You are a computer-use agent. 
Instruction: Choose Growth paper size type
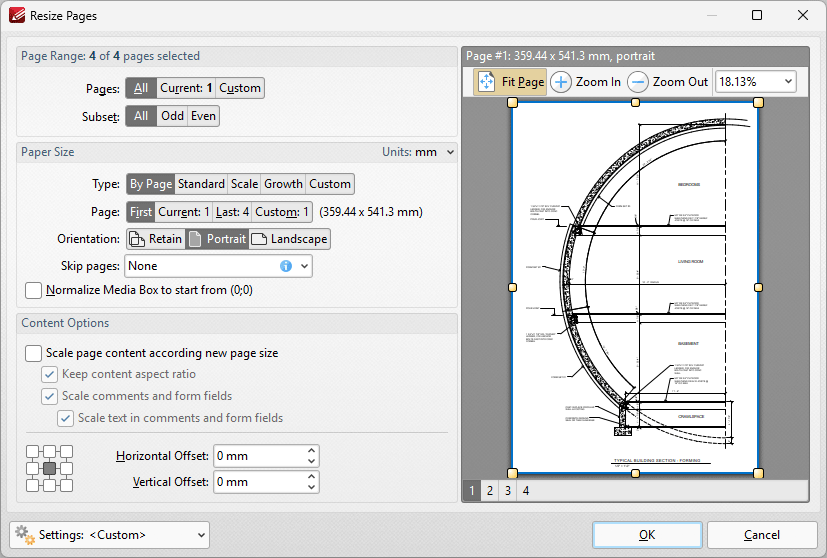point(283,184)
